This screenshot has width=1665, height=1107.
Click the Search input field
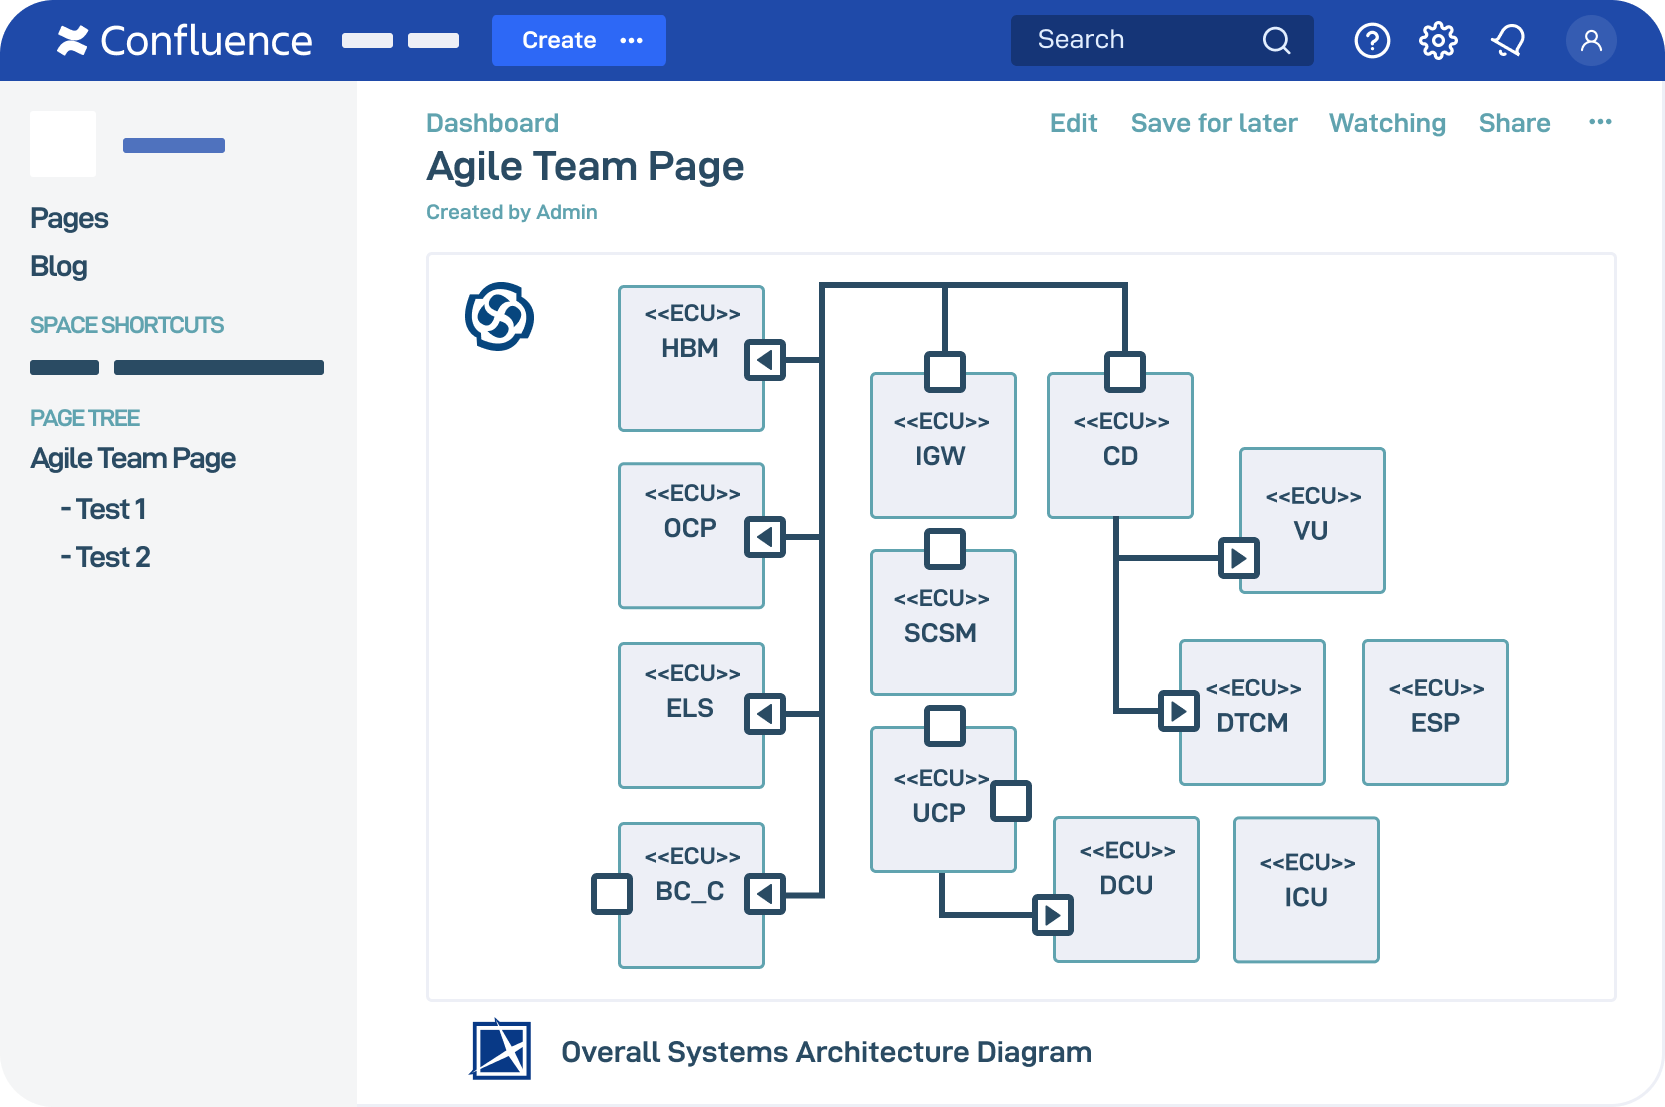(x=1162, y=40)
